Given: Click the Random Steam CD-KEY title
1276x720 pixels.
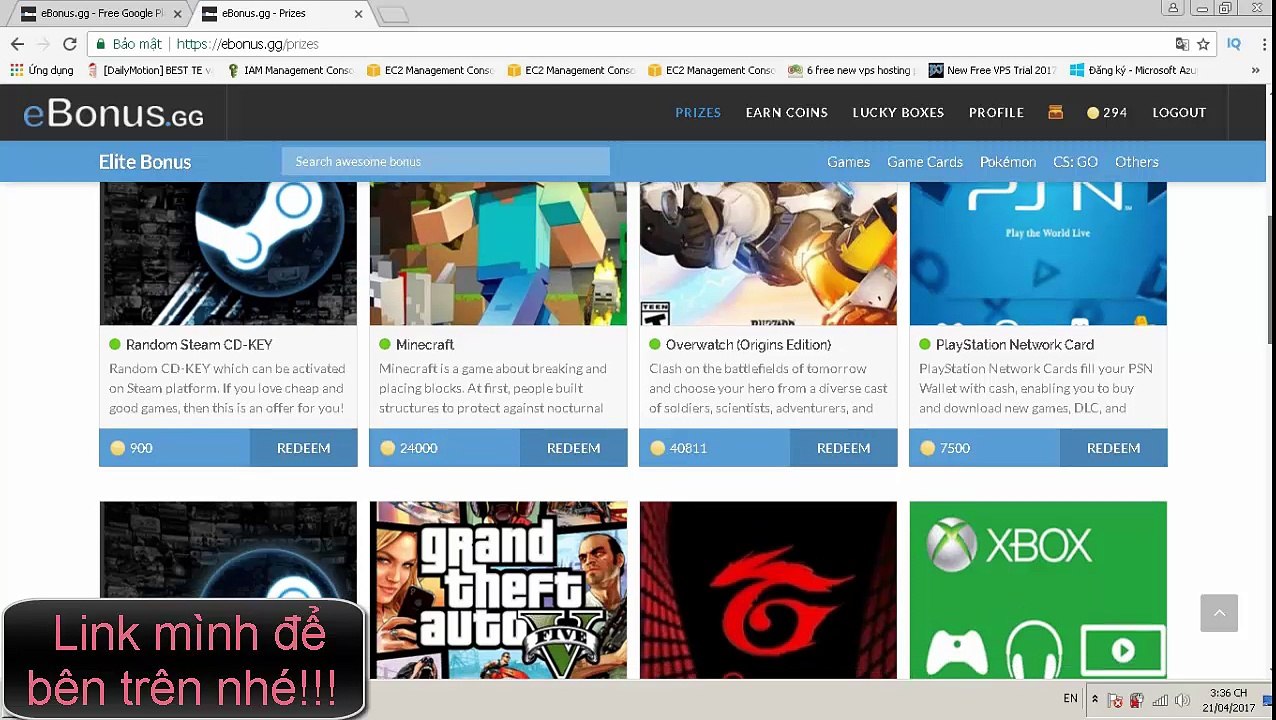Looking at the screenshot, I should point(199,345).
